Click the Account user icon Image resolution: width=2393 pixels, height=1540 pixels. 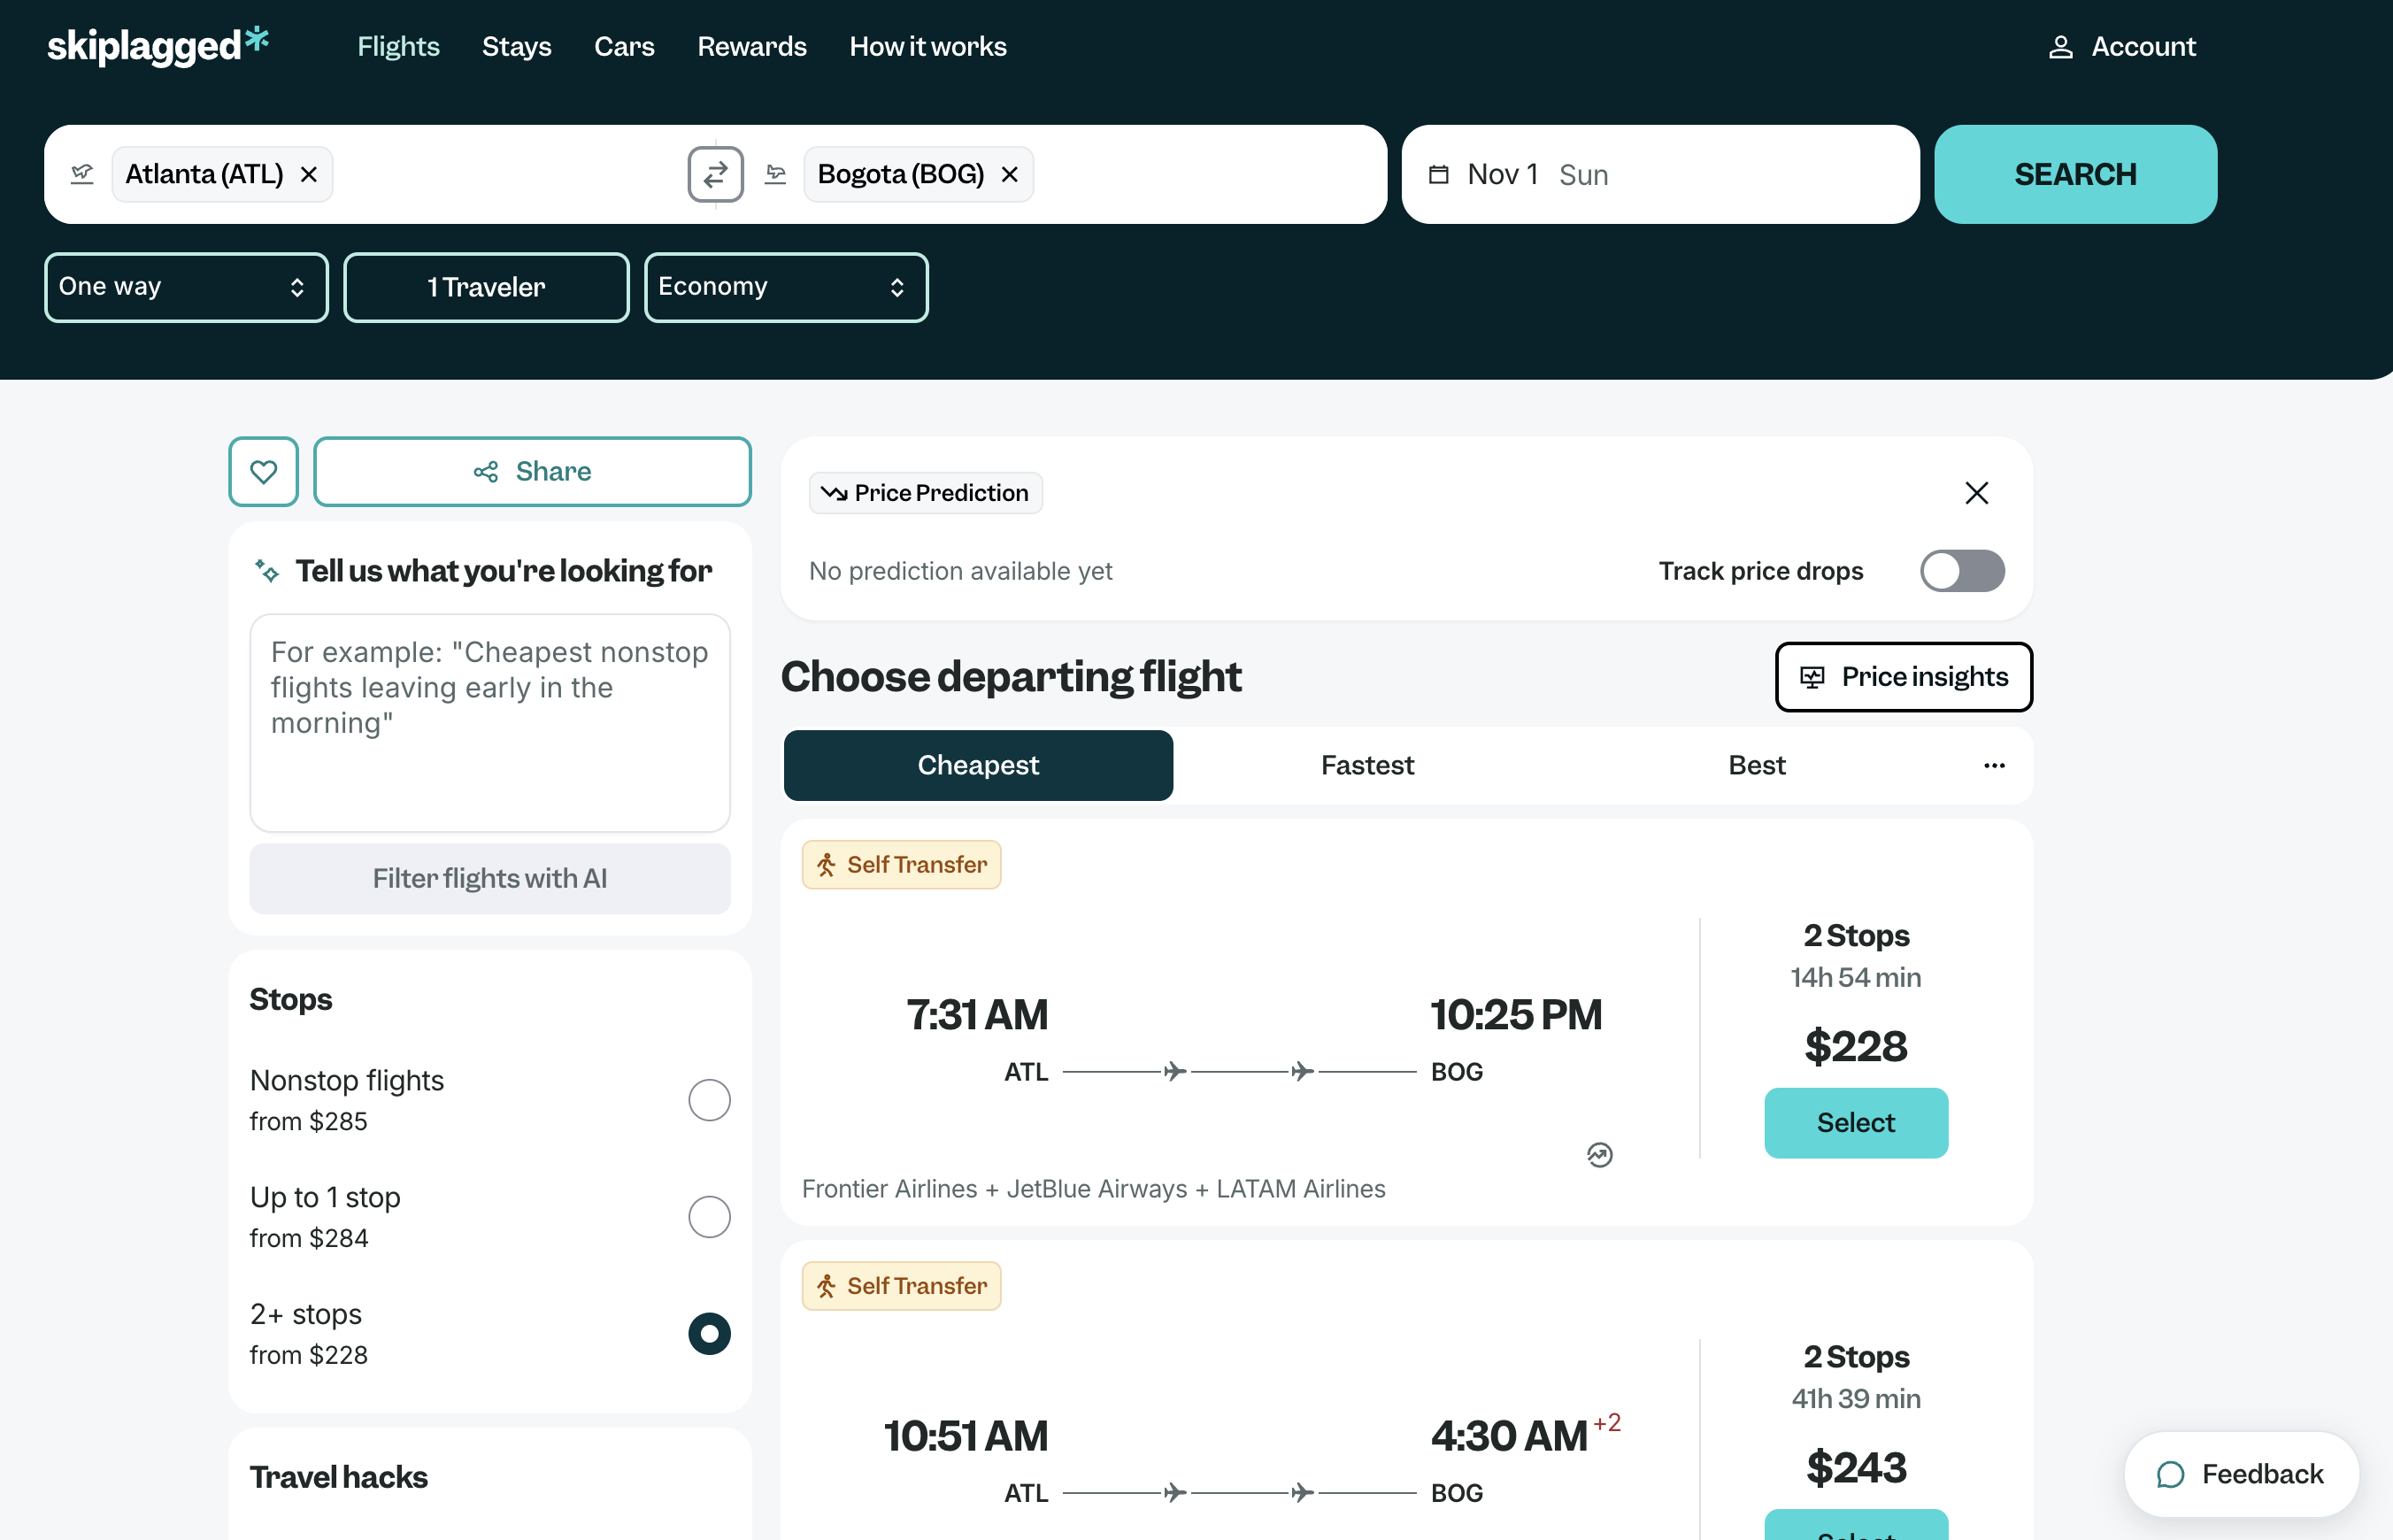click(2060, 47)
